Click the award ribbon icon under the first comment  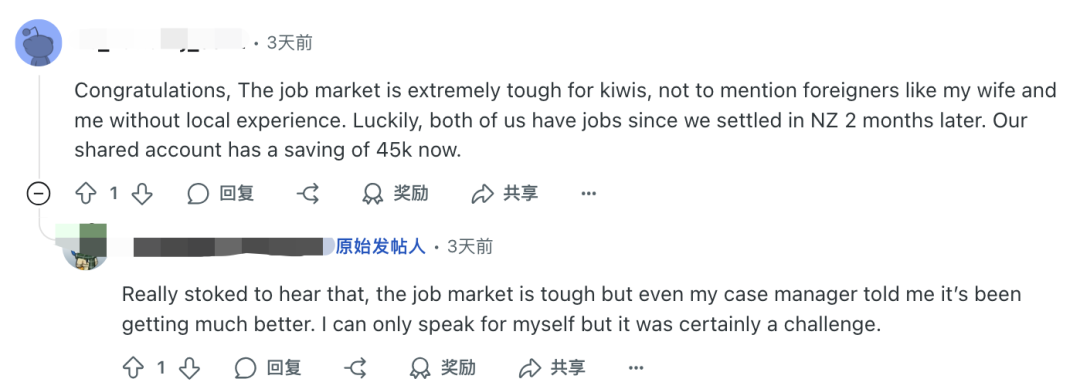click(x=373, y=194)
